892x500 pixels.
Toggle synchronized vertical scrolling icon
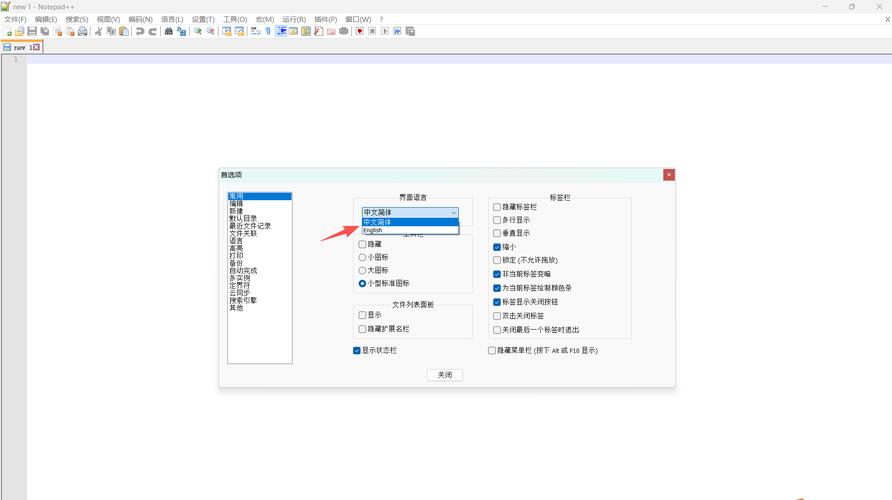pyautogui.click(x=226, y=31)
